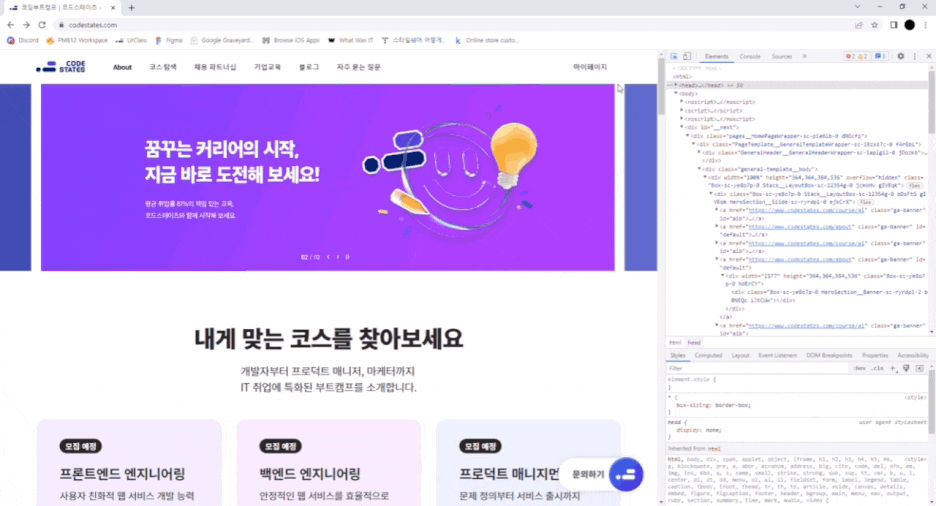Click the element.style rule
Viewport: 936px width, 506px height.
tap(691, 380)
